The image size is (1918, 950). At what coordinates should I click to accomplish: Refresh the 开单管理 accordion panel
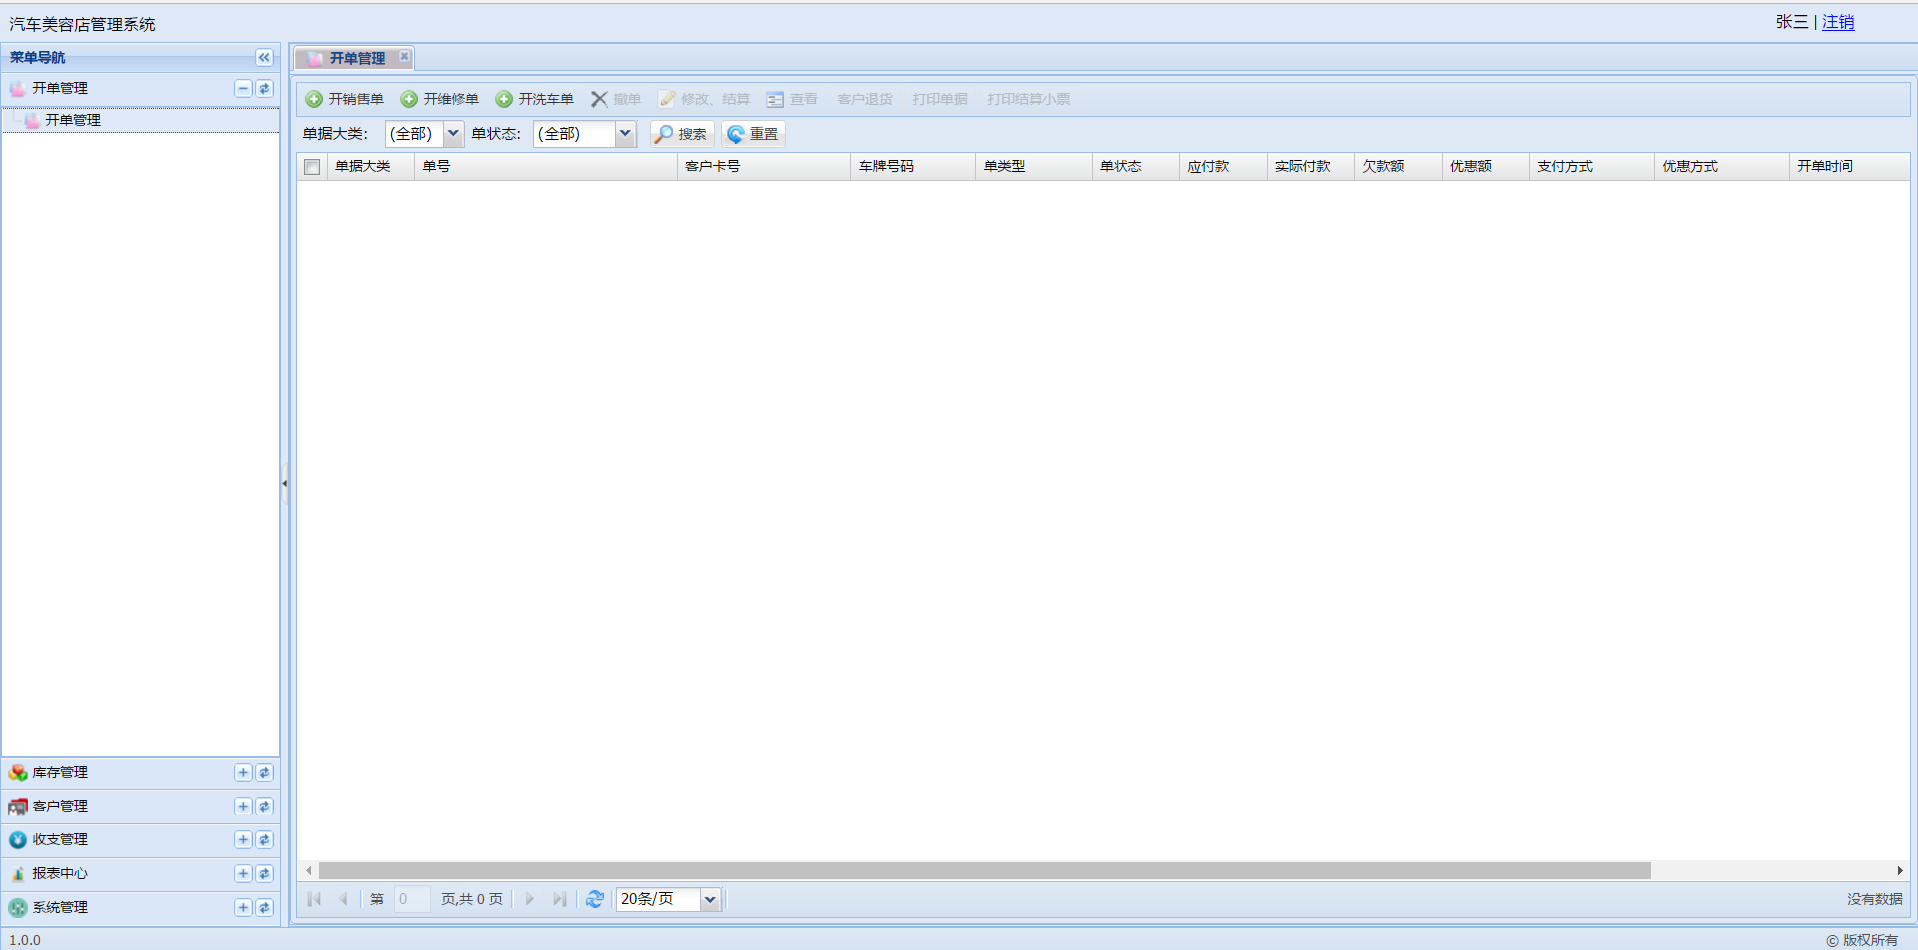(x=264, y=89)
